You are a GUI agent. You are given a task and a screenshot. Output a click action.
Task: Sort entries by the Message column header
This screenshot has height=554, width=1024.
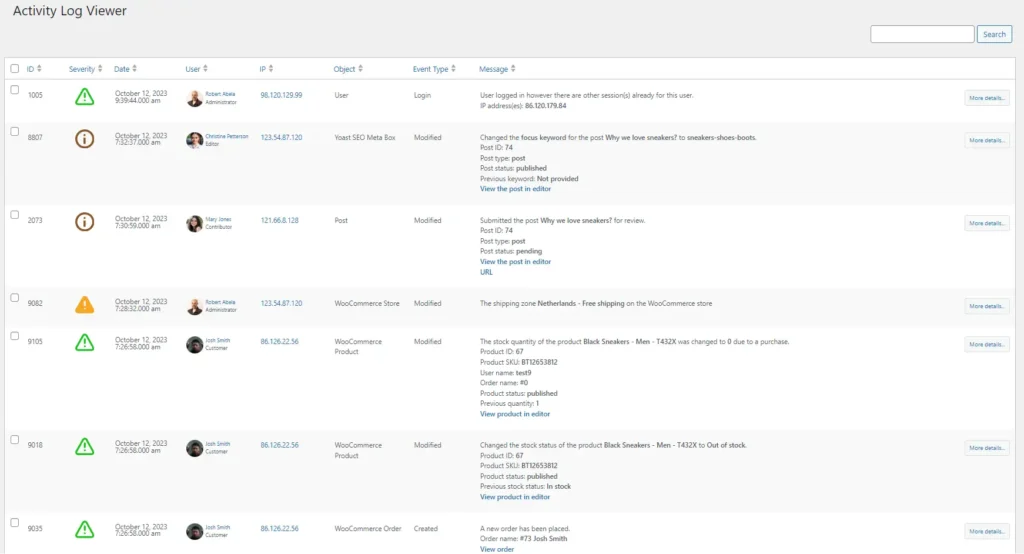click(x=497, y=69)
